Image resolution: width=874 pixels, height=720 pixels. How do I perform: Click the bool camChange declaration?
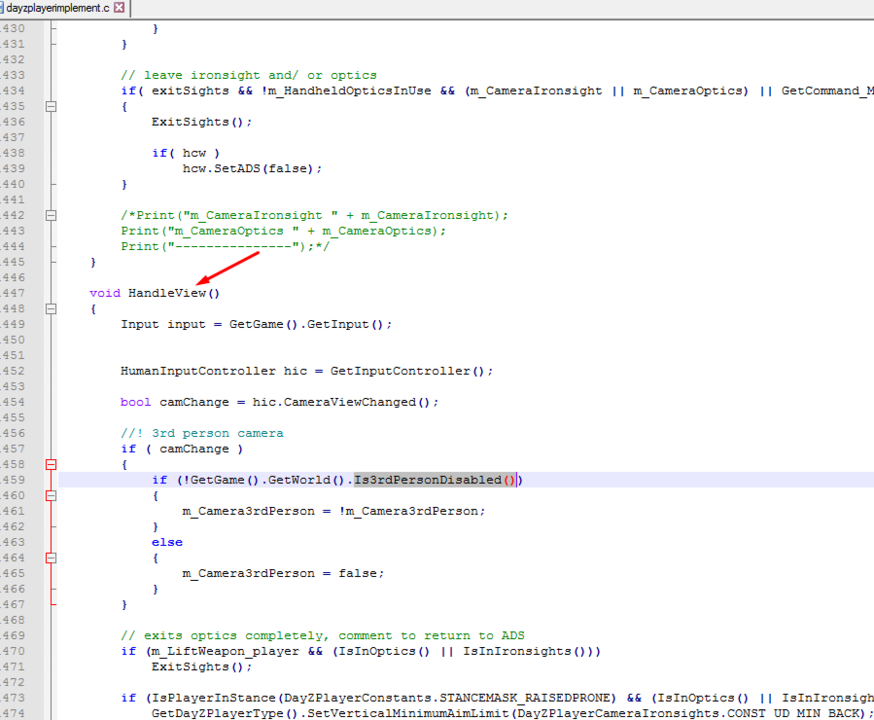click(x=279, y=402)
